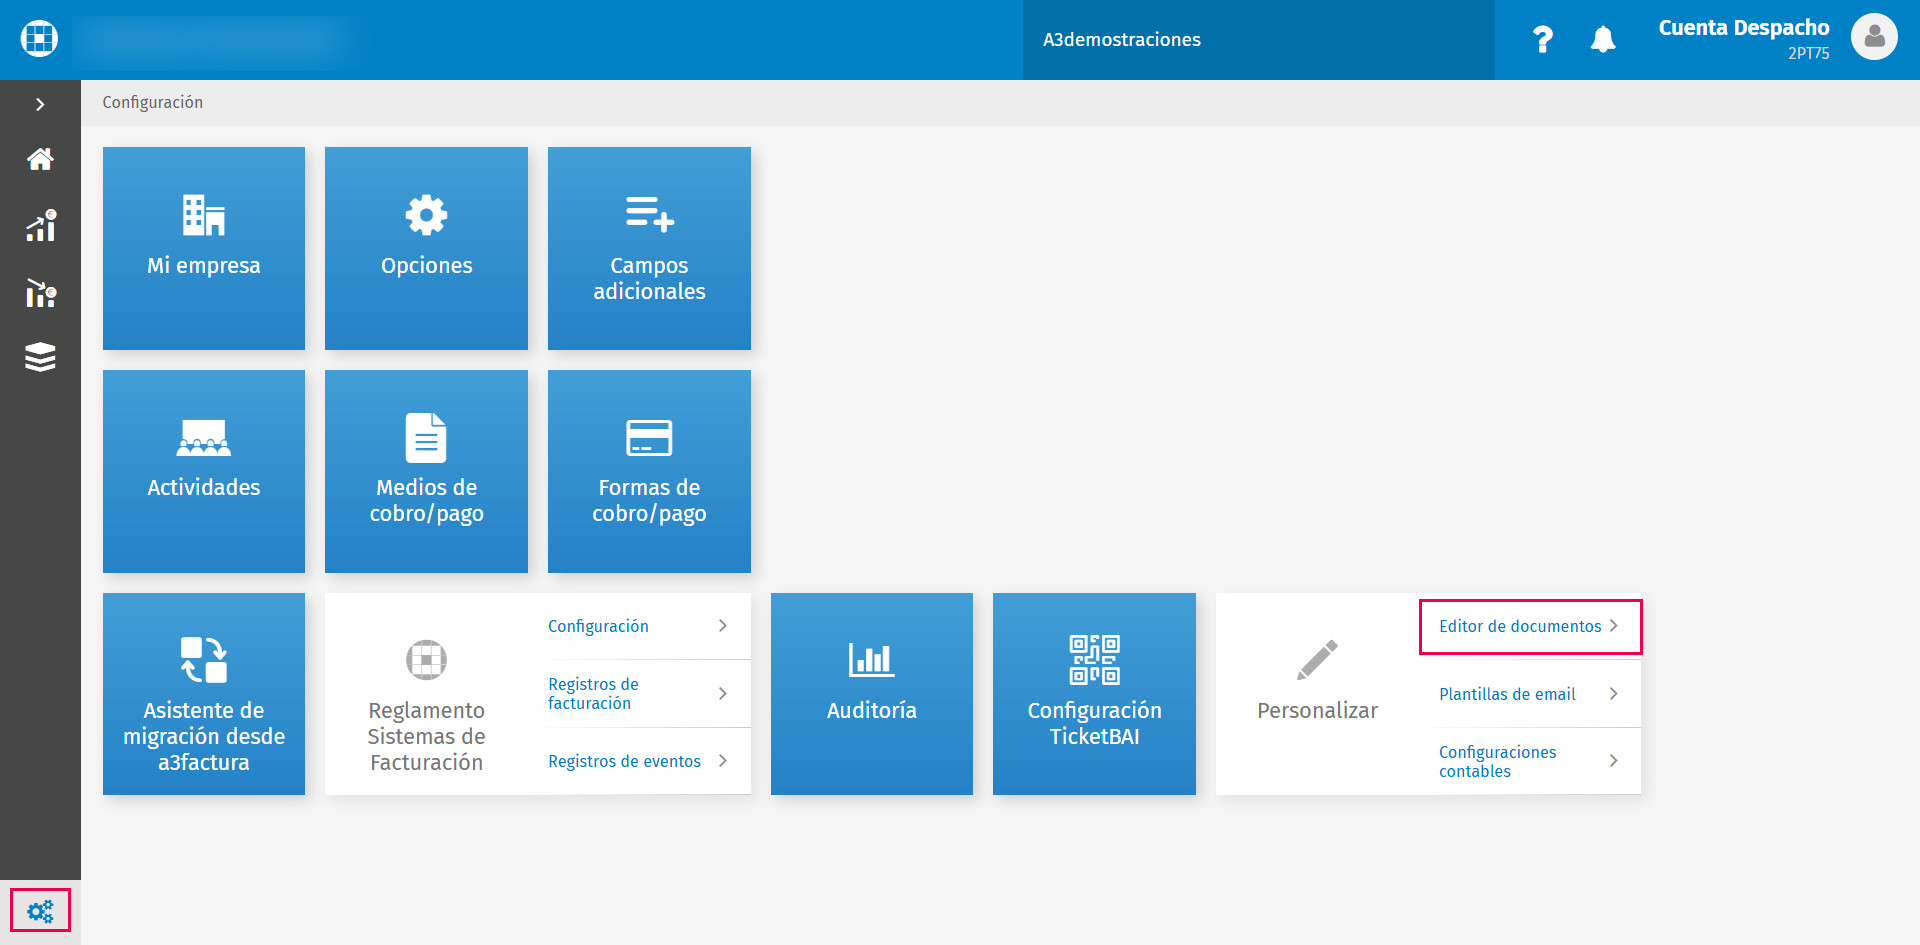Open the Auditoría tile
1920x945 pixels.
click(872, 694)
